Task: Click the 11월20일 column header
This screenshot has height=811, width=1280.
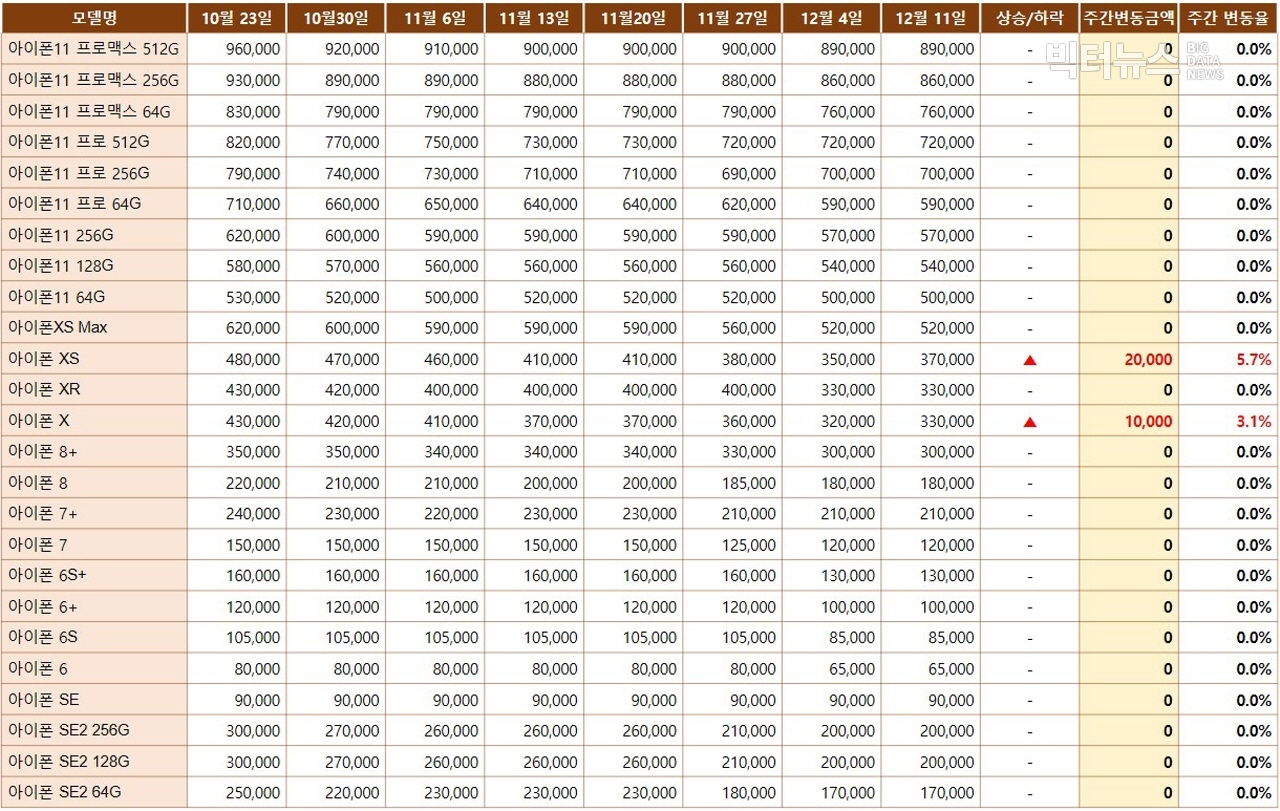Action: (632, 18)
